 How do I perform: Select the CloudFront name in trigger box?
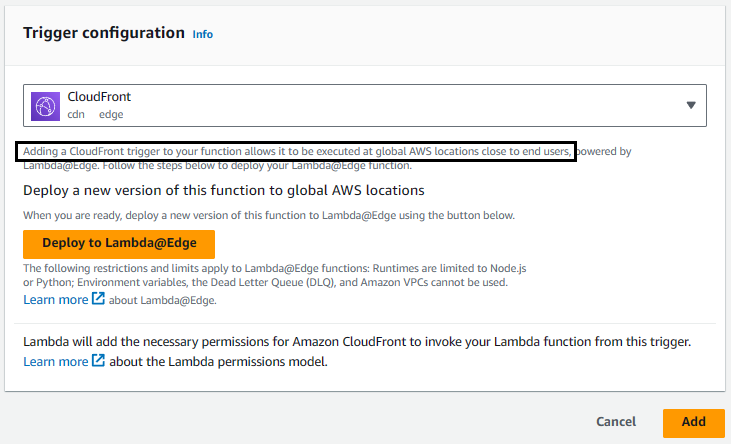pyautogui.click(x=99, y=97)
